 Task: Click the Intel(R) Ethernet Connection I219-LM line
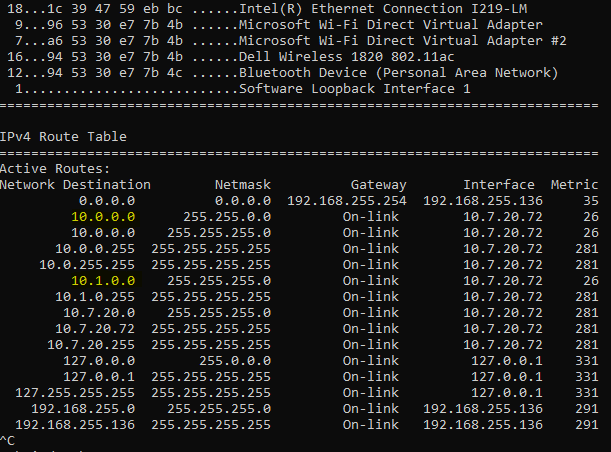[267, 9]
